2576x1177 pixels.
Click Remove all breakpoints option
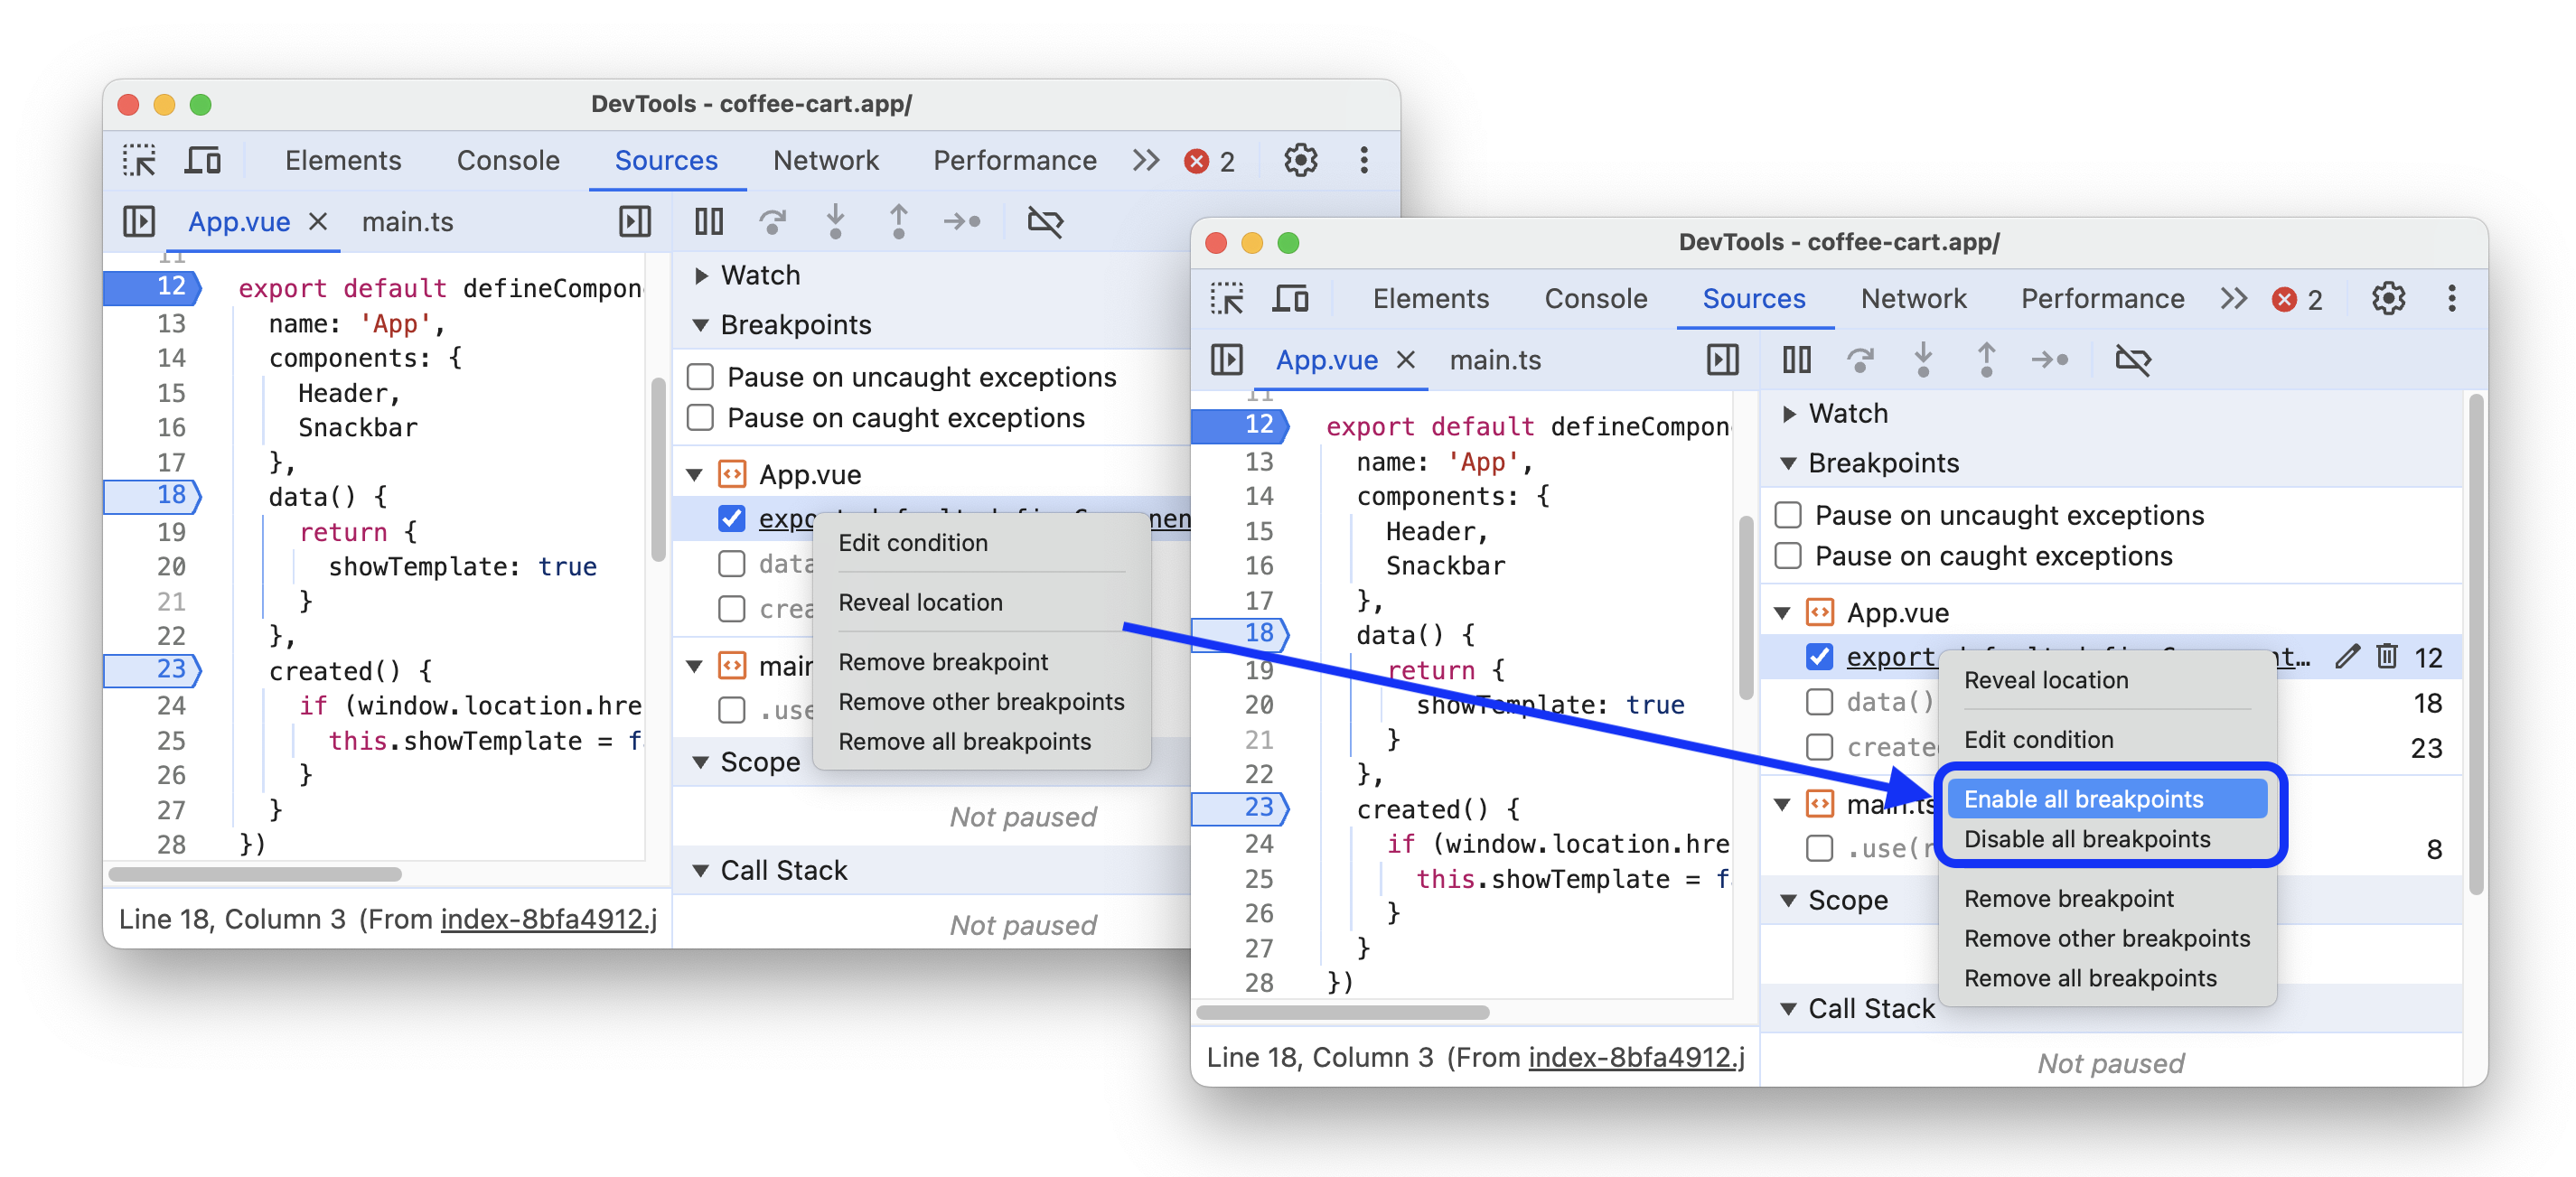[2090, 976]
